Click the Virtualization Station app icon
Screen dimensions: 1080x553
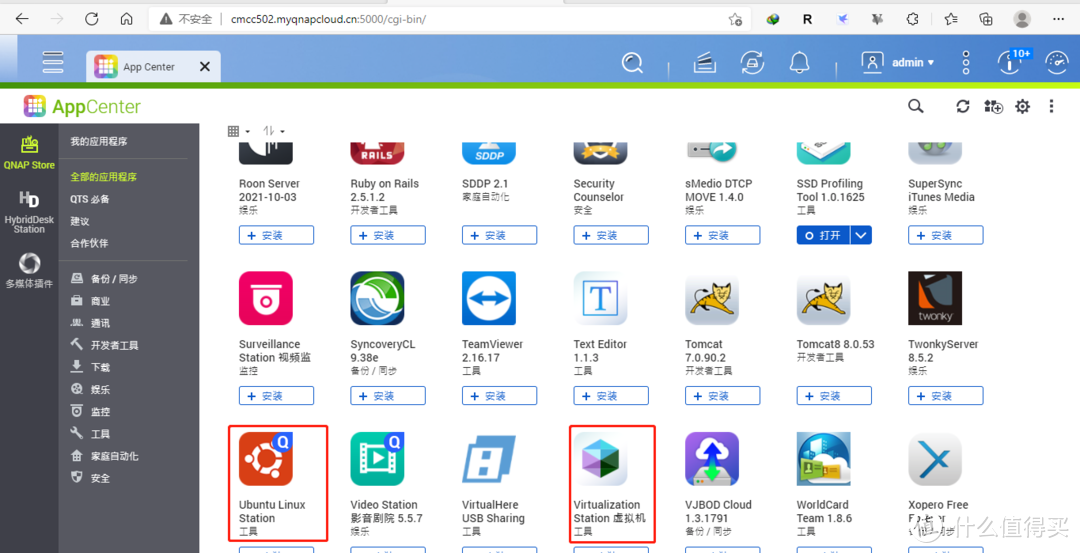point(601,459)
